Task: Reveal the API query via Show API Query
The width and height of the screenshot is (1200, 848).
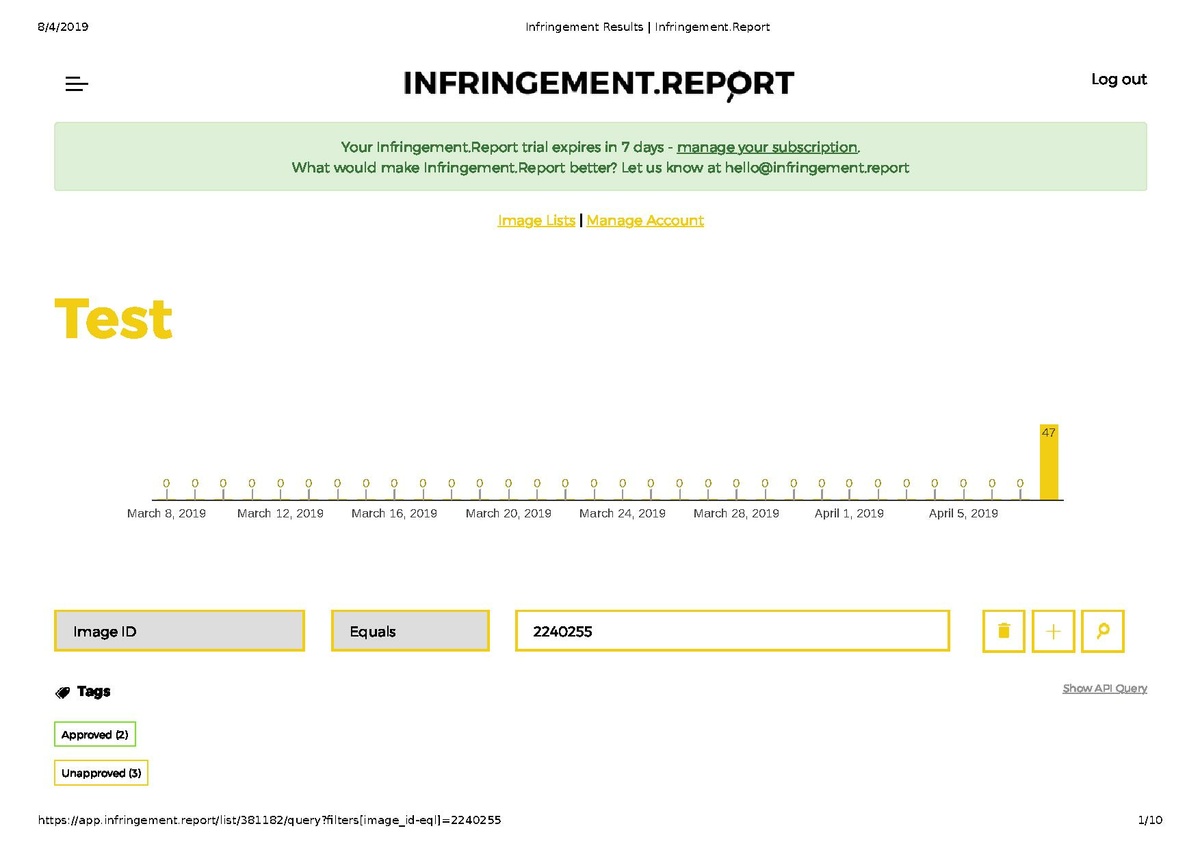Action: [1104, 688]
